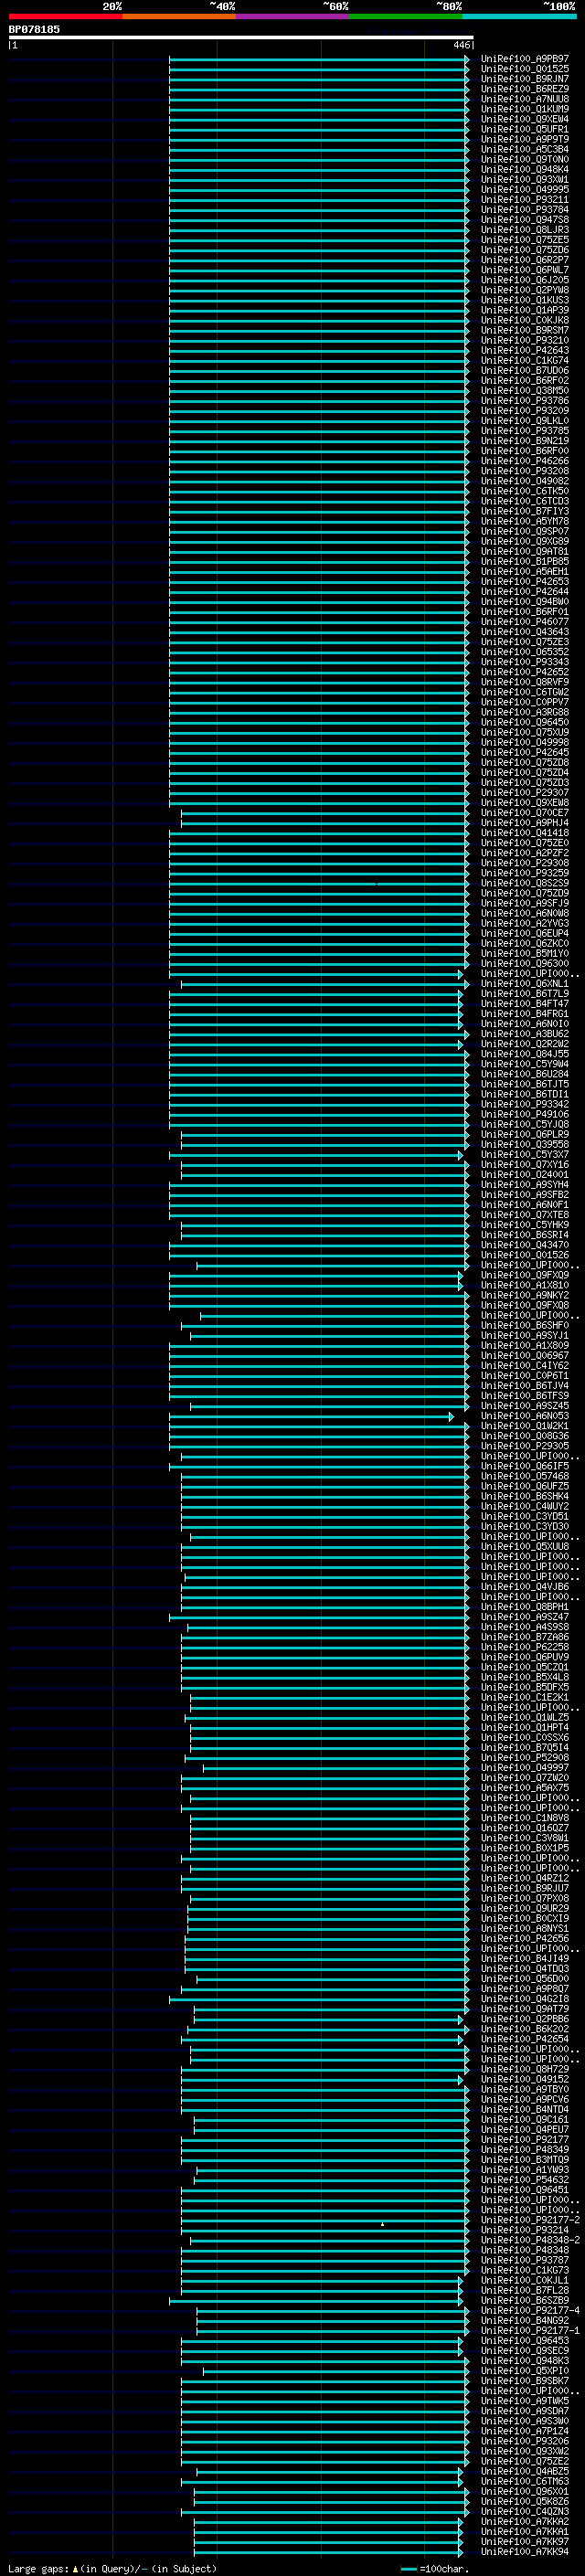Select hit label UniRef100_A9NKY2
This screenshot has height=2576, width=585.
(x=524, y=1295)
